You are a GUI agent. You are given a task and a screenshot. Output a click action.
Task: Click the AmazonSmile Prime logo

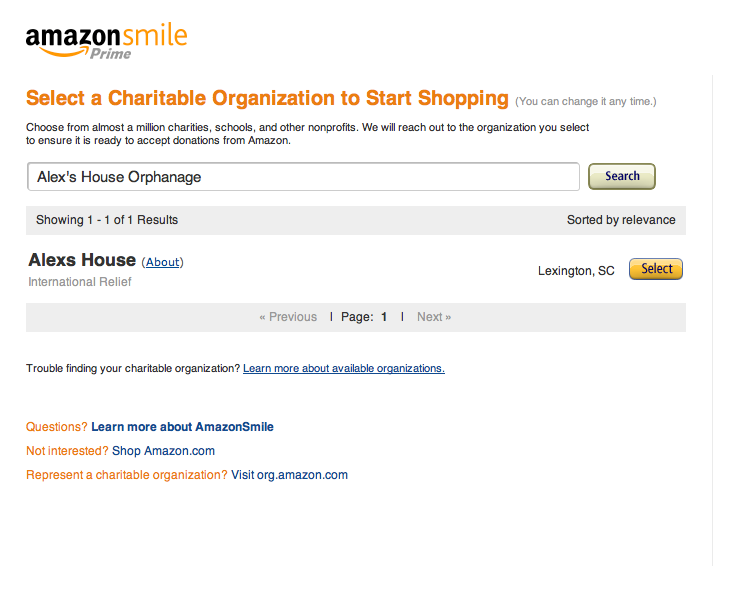(x=107, y=41)
